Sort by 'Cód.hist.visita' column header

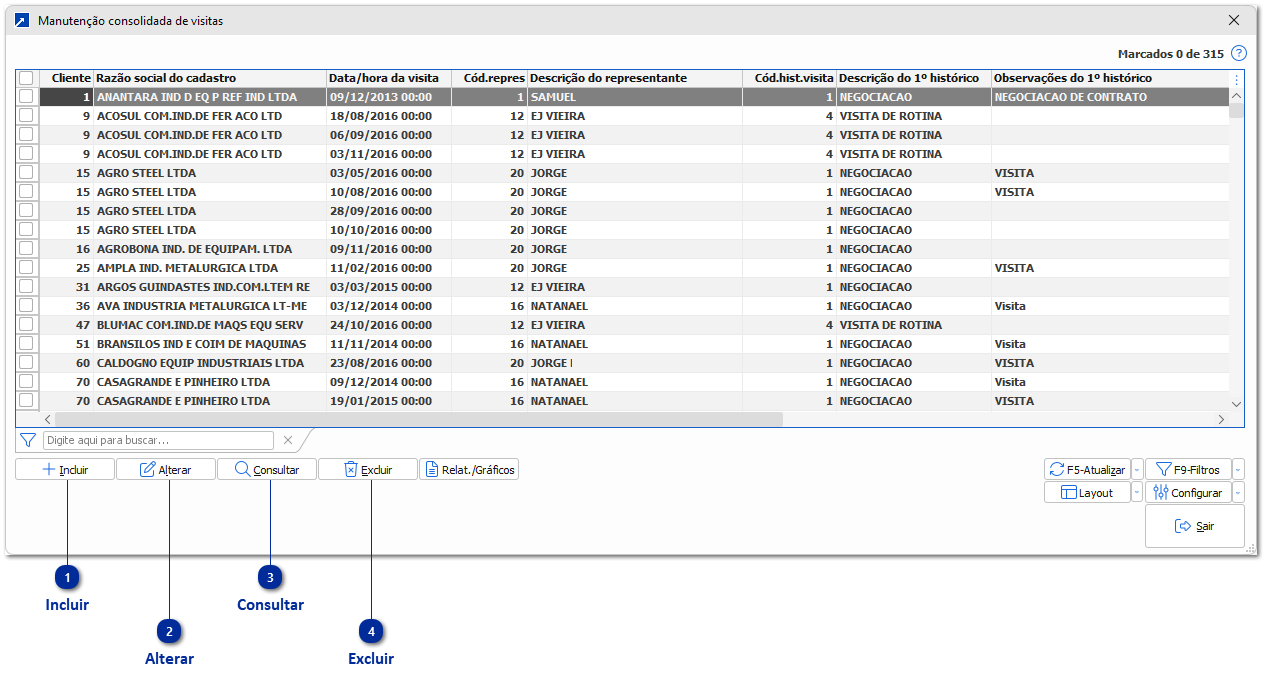click(x=789, y=78)
